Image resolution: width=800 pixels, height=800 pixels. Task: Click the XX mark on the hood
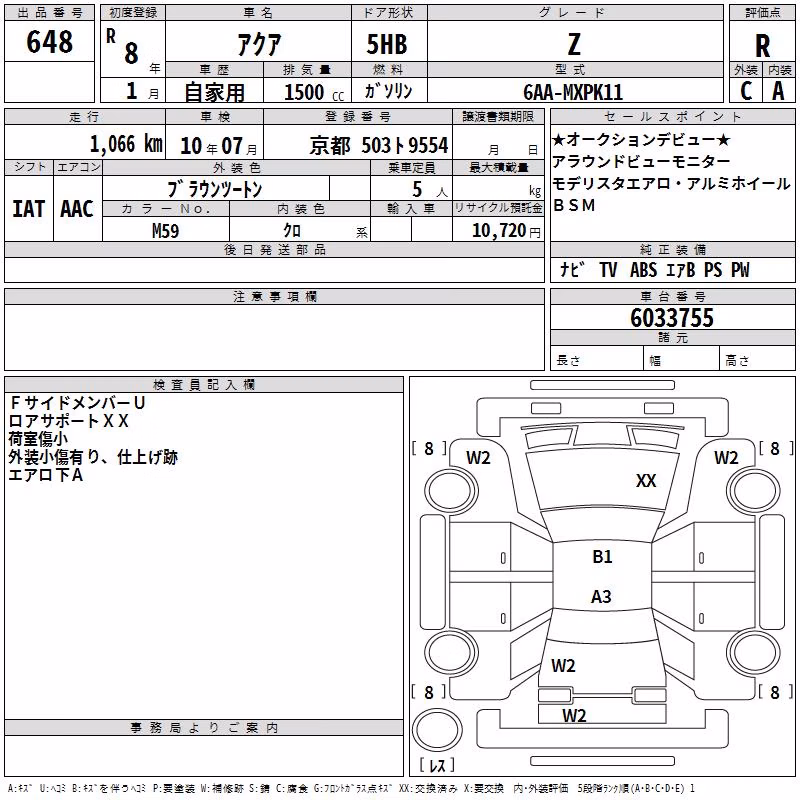click(646, 481)
